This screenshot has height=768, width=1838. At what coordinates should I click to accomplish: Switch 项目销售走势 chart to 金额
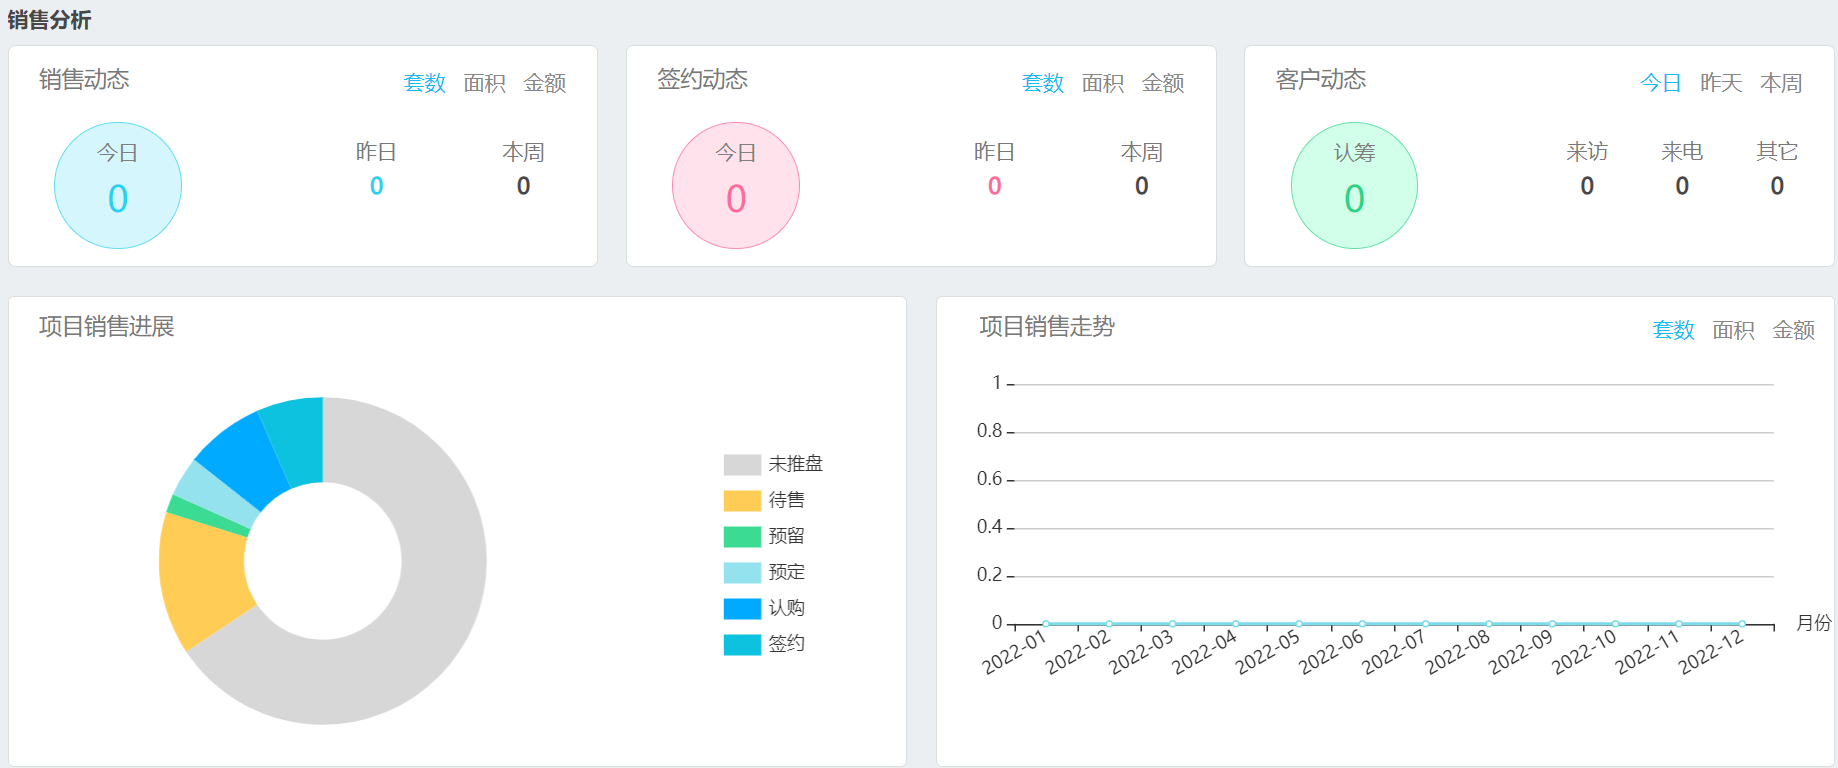click(1793, 330)
